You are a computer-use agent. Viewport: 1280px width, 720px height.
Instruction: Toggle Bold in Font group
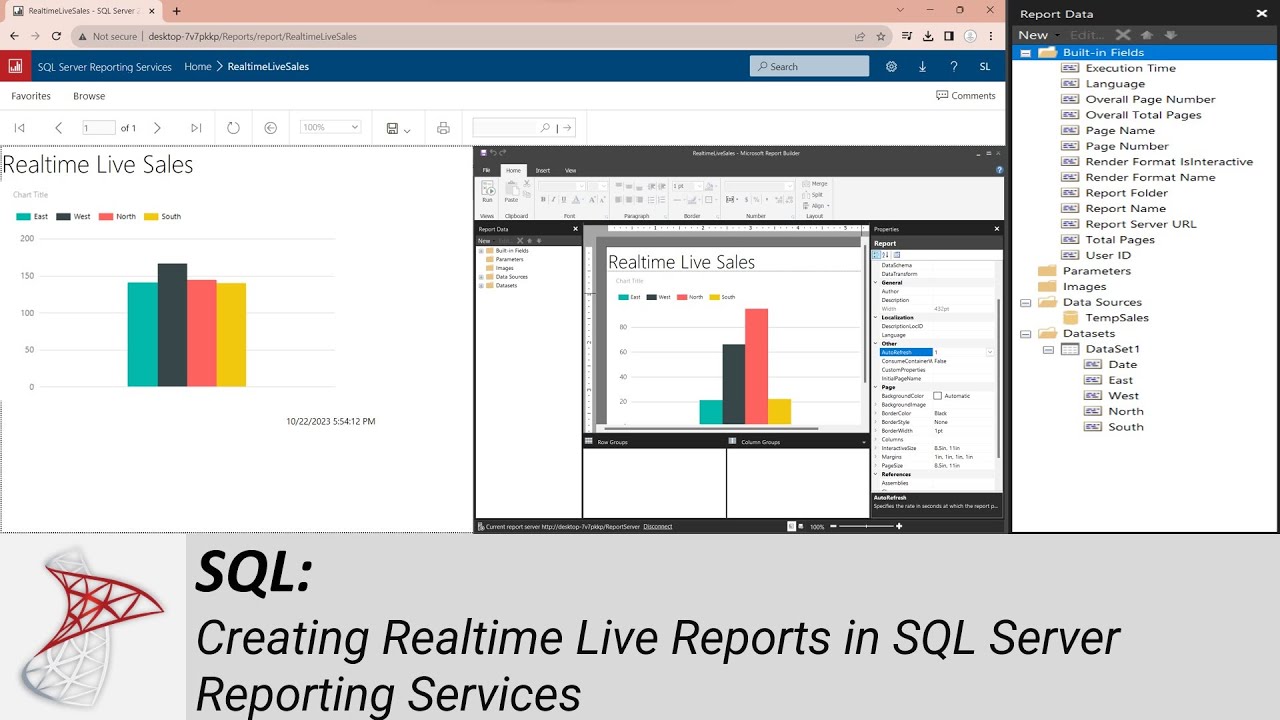pos(543,200)
